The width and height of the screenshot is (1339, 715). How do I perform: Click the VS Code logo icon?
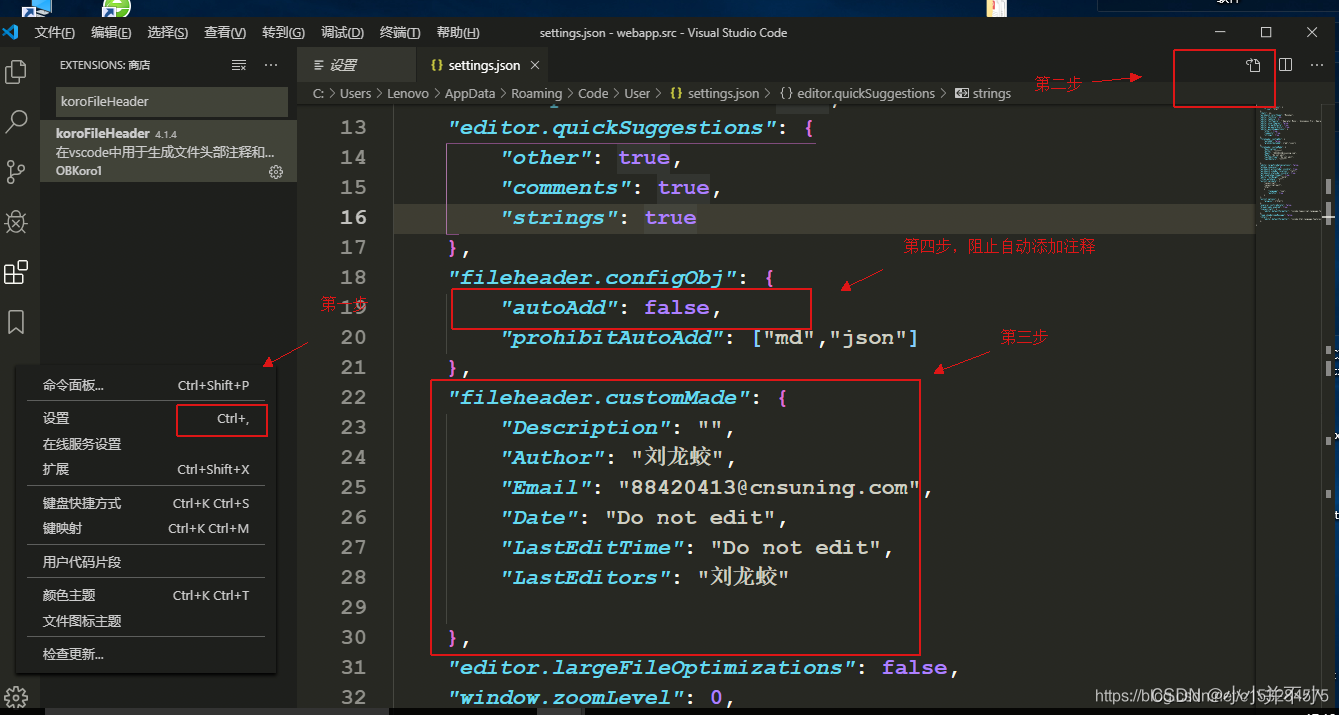pos(10,32)
